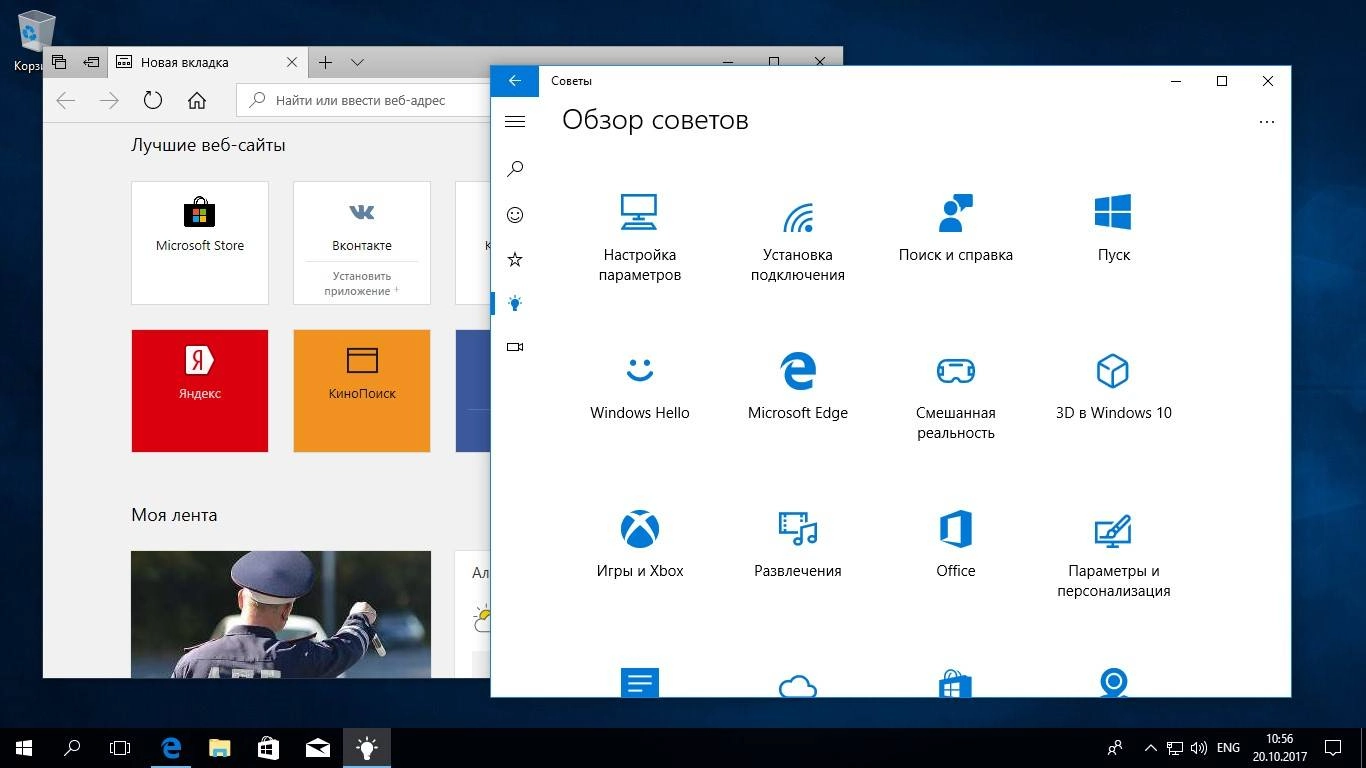Screen dimensions: 1366x768
Task: Click the tabs you've set aside icon
Action: [58, 62]
